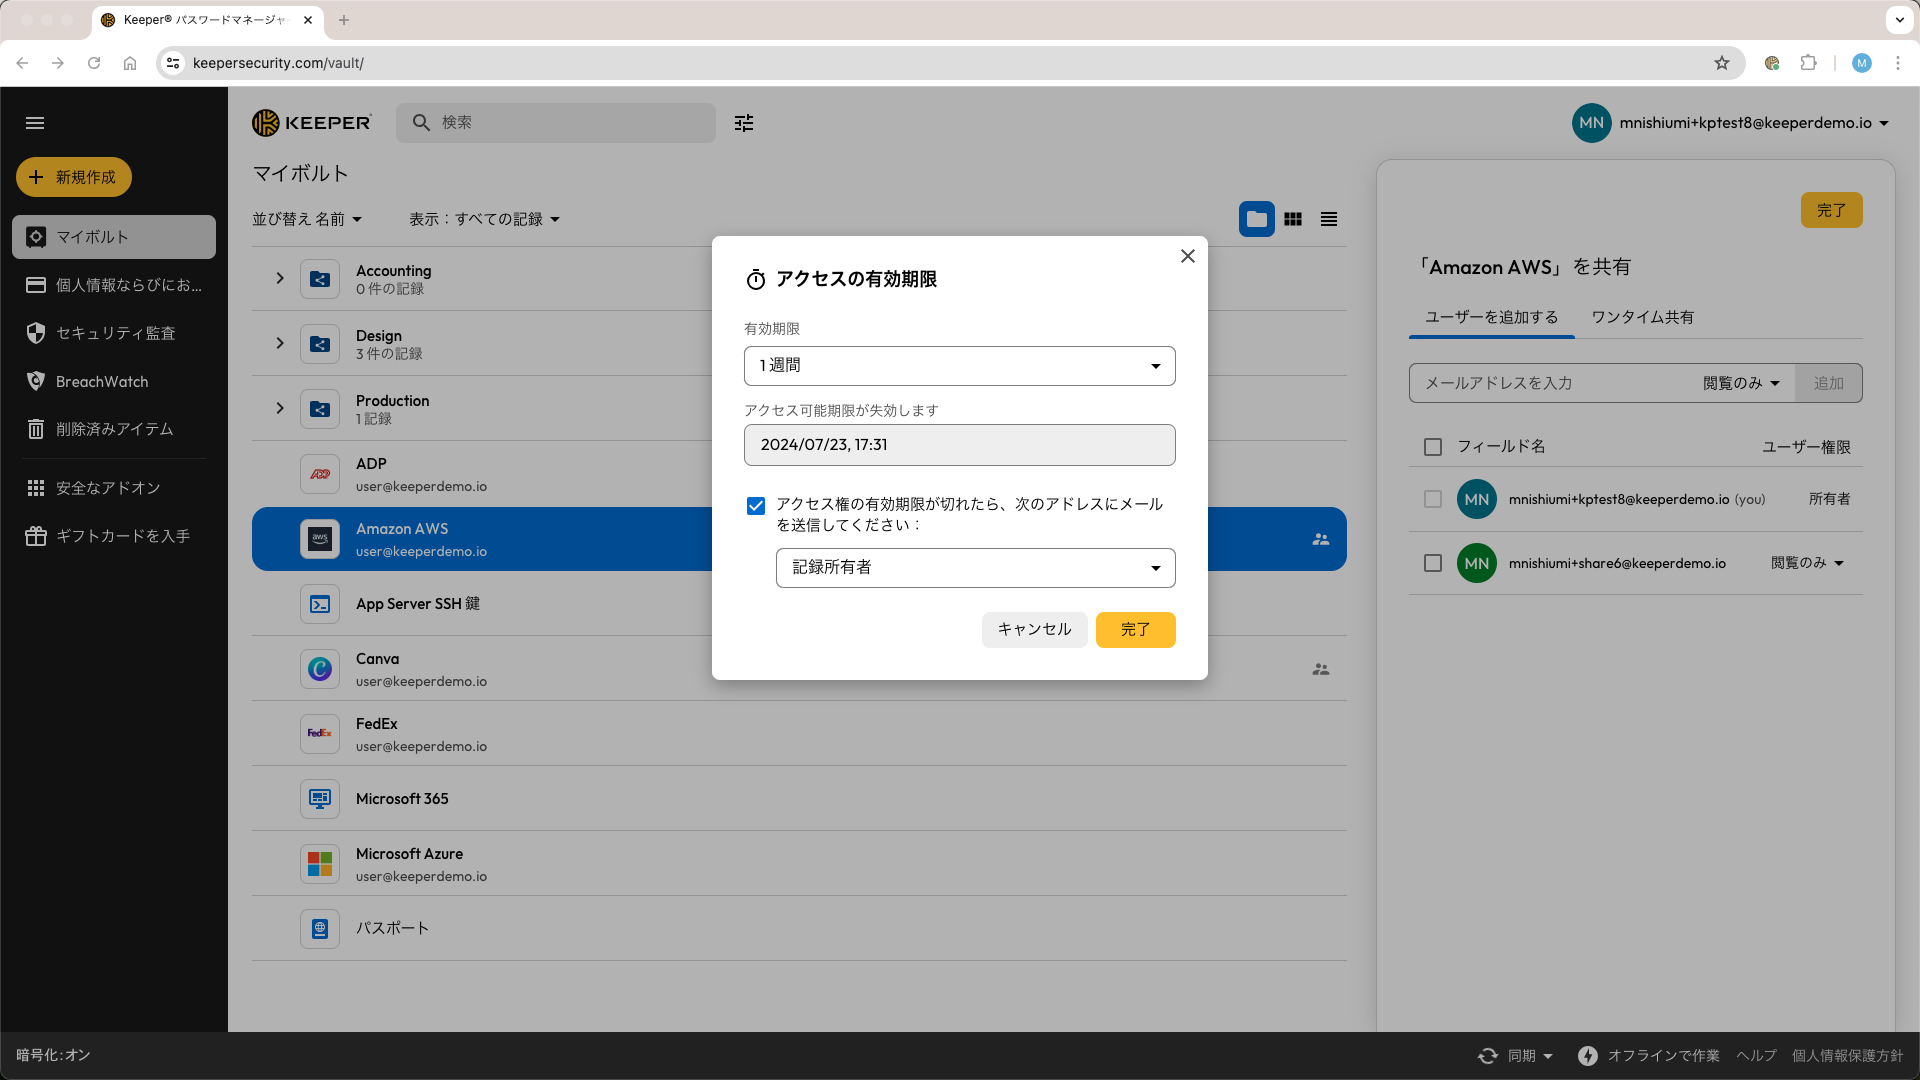This screenshot has width=1920, height=1080.
Task: Switch to ワンタイム共有 tab
Action: 1642,317
